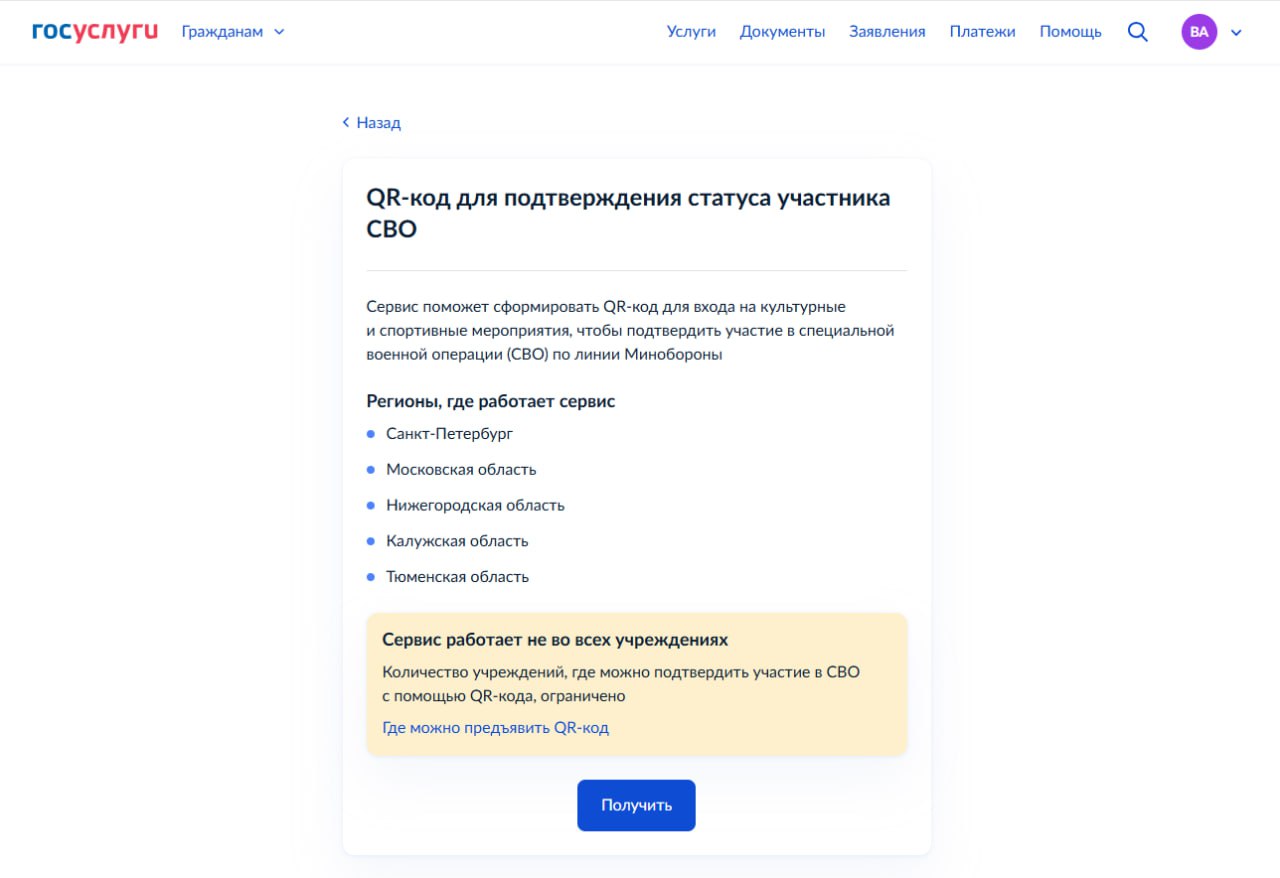
Task: Open the chevron beside the ВА avatar
Action: click(1236, 31)
